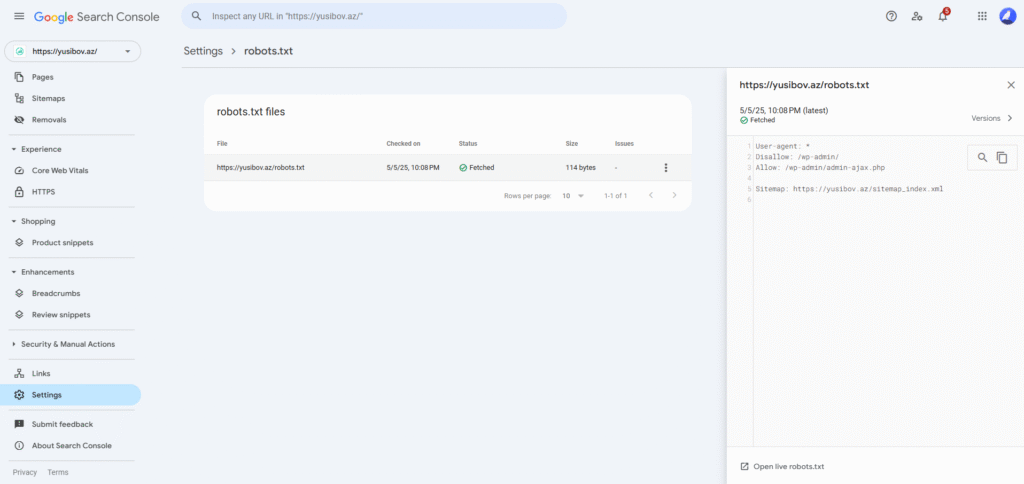The image size is (1024, 484).
Task: Go to Pages report
Action: tap(42, 77)
